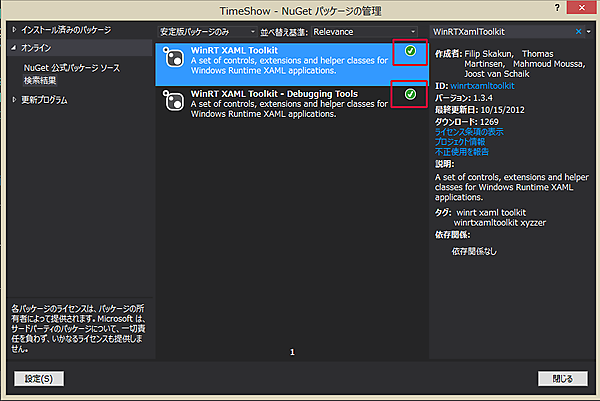Click the installed checkmark on WinRT XAML Toolkit
The image size is (600, 401).
click(410, 51)
